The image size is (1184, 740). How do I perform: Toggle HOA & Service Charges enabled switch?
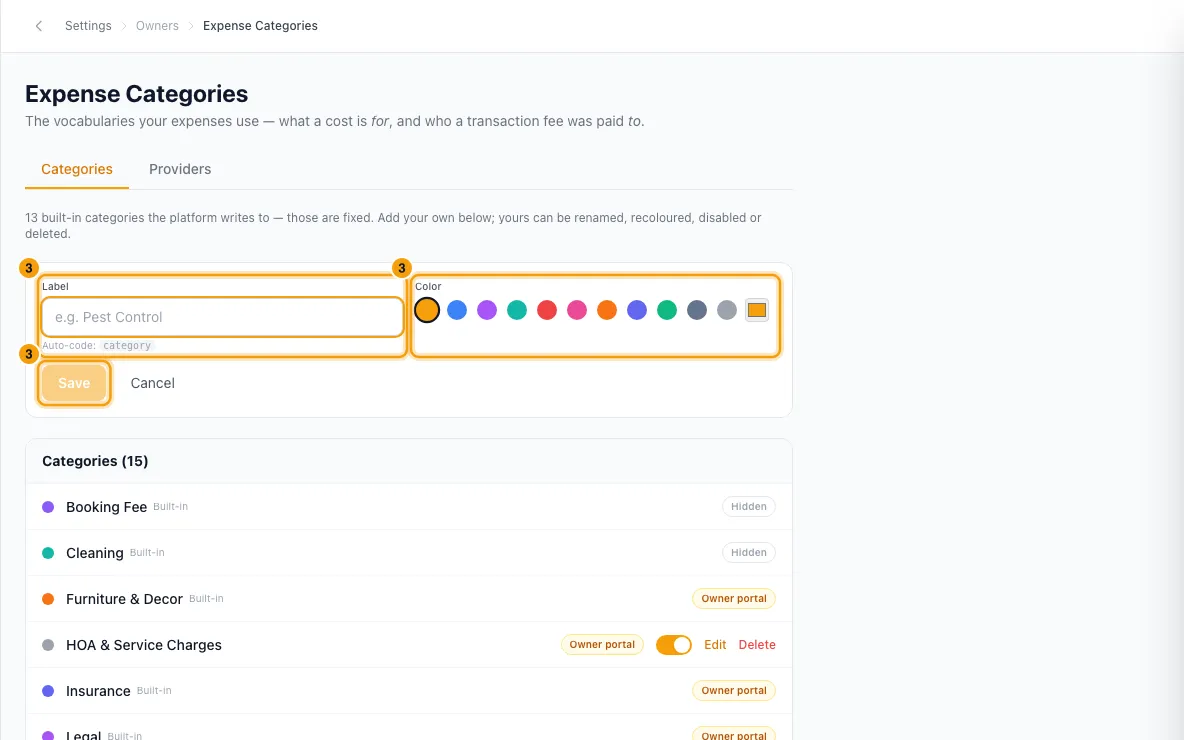pyautogui.click(x=674, y=645)
